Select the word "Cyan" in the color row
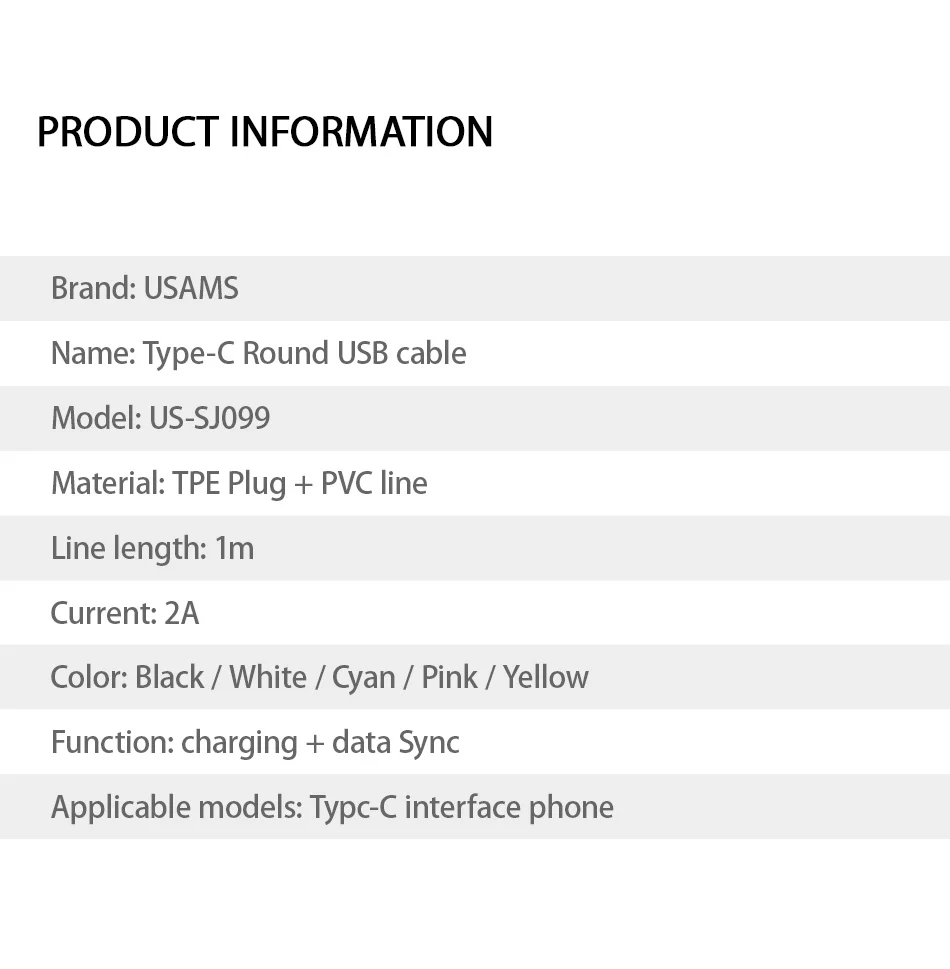The width and height of the screenshot is (950, 969). 363,677
